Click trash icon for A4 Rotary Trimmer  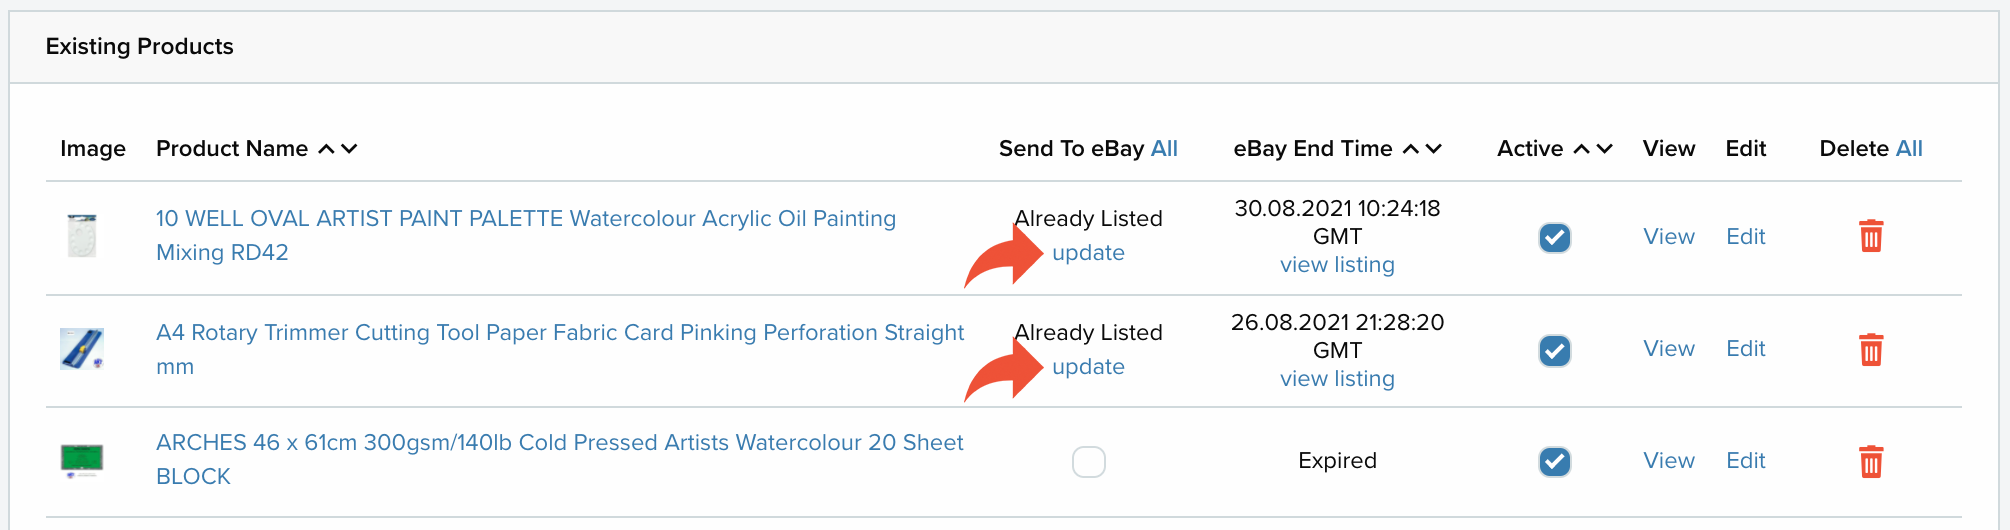pos(1871,350)
